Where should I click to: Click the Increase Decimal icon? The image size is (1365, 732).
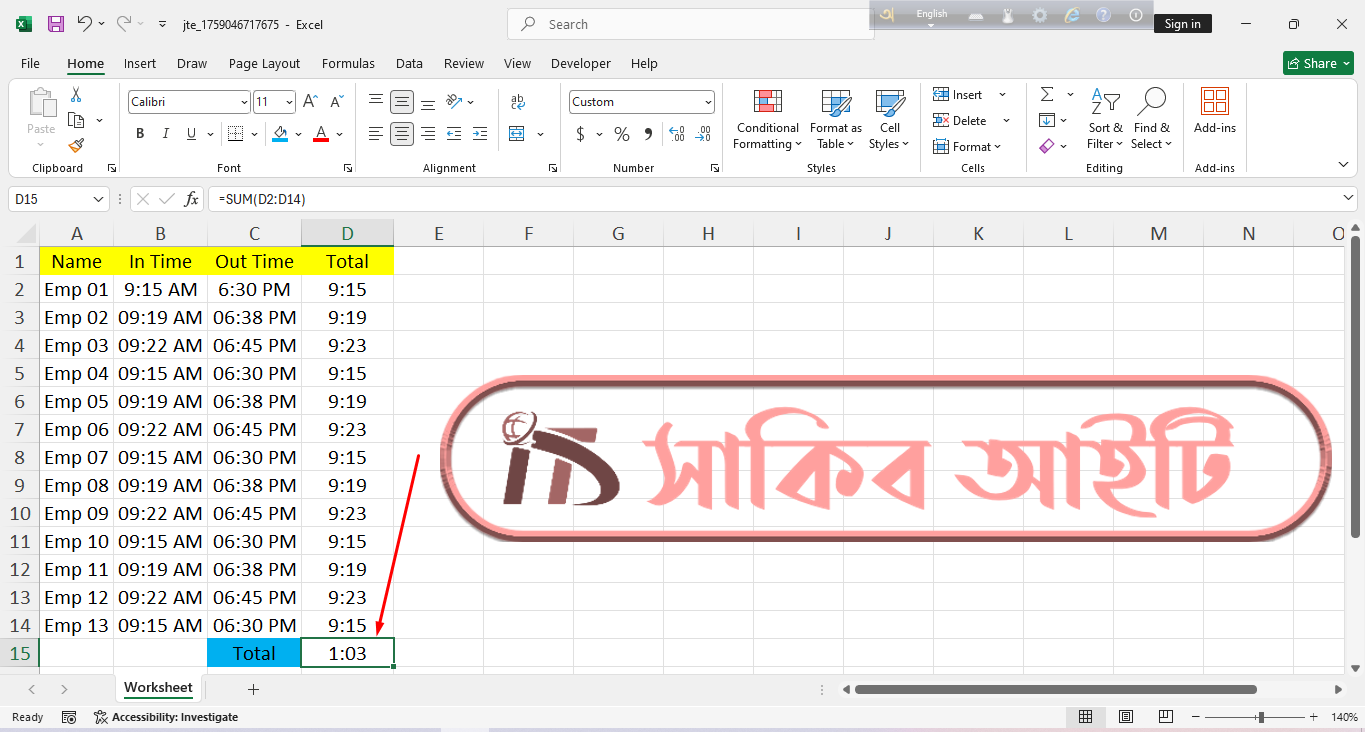pyautogui.click(x=676, y=134)
